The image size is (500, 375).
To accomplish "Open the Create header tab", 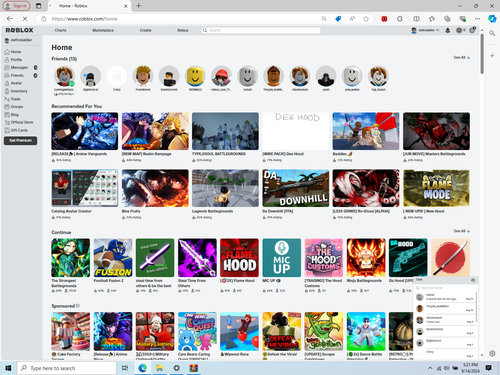I will coord(145,30).
